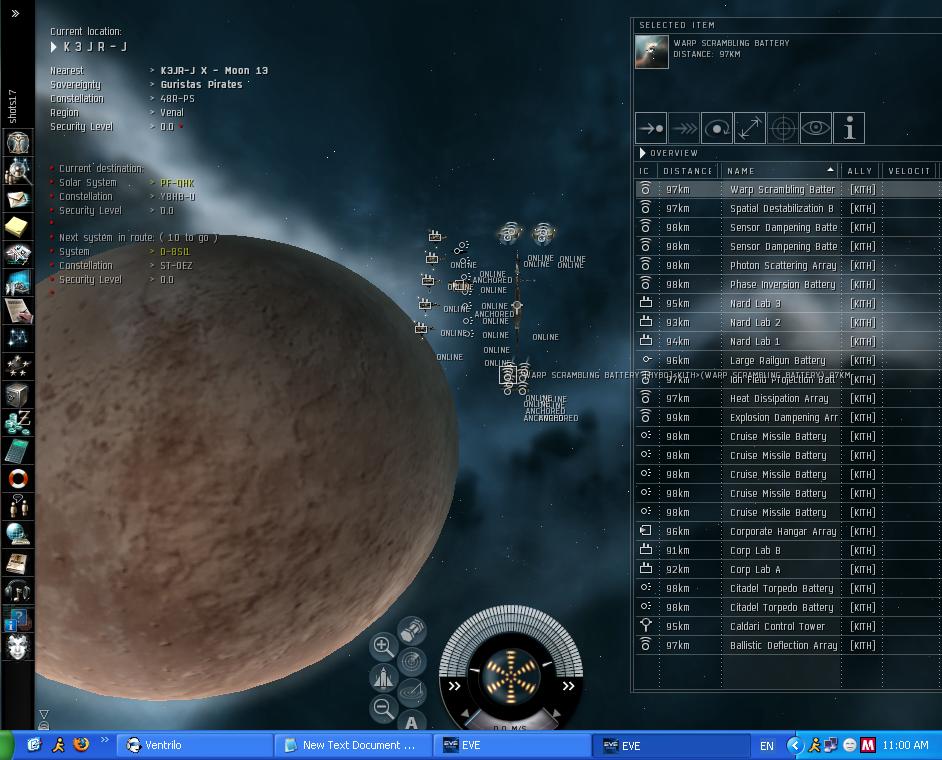Select Spatial Destabilization row in overview
The image size is (942, 760).
point(788,208)
